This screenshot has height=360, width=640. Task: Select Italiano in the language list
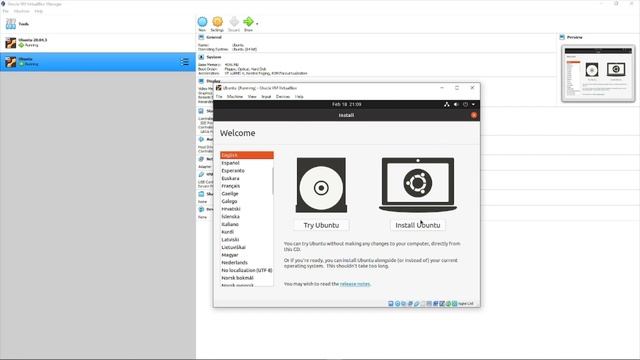[x=247, y=224]
